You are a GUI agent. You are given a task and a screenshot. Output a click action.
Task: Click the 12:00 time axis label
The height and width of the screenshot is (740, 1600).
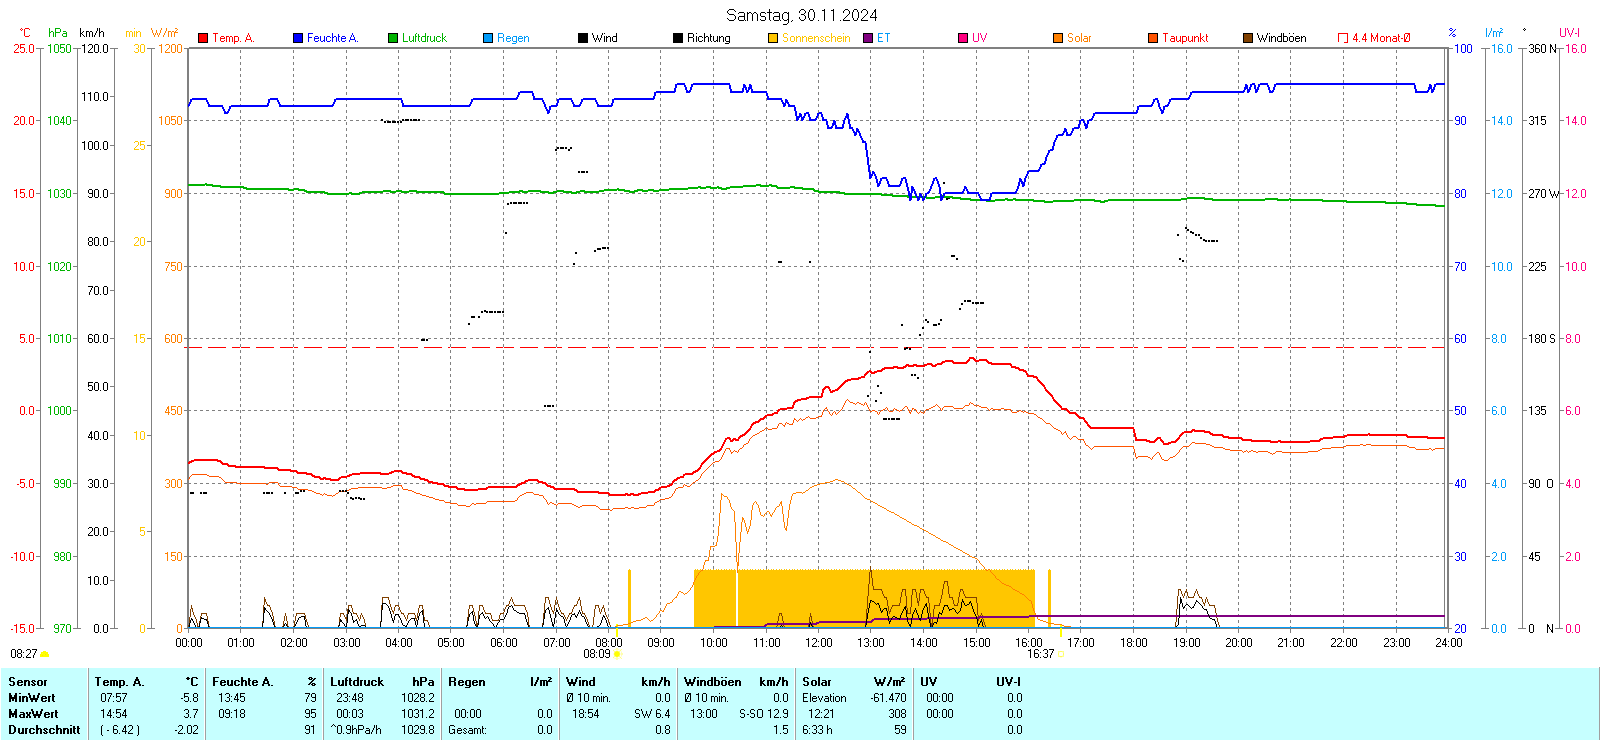pos(819,643)
